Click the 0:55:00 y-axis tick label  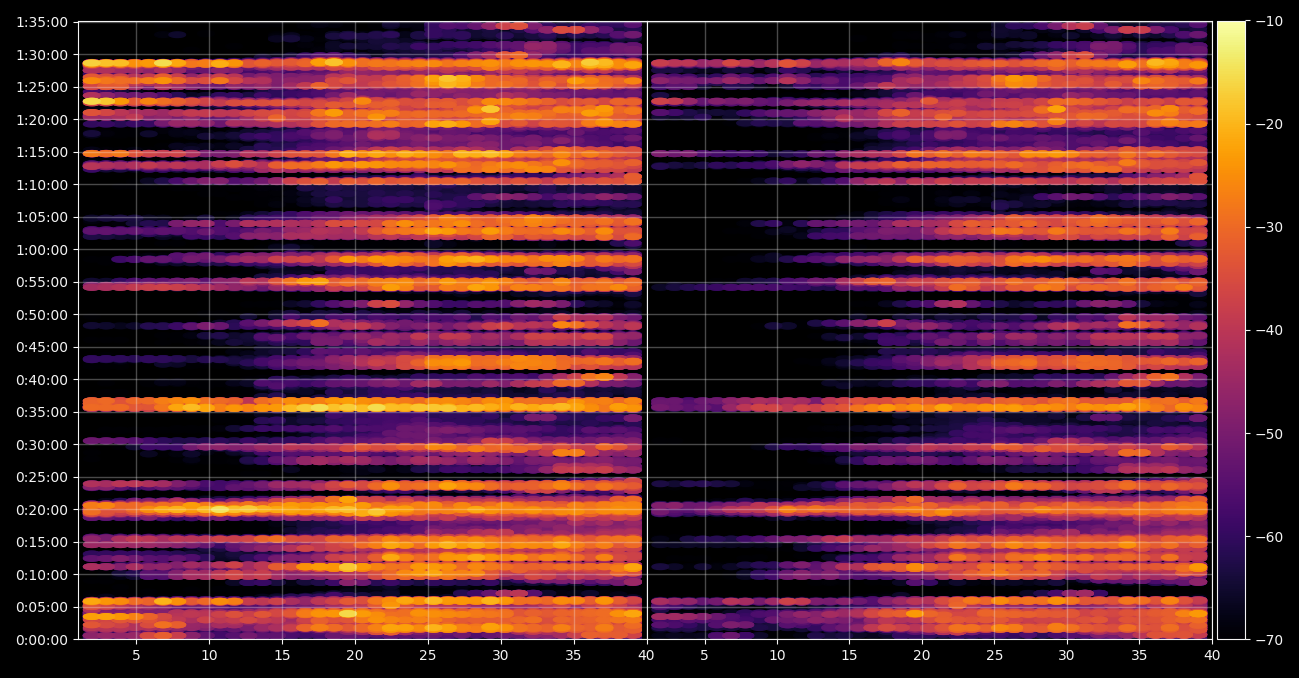(x=42, y=282)
